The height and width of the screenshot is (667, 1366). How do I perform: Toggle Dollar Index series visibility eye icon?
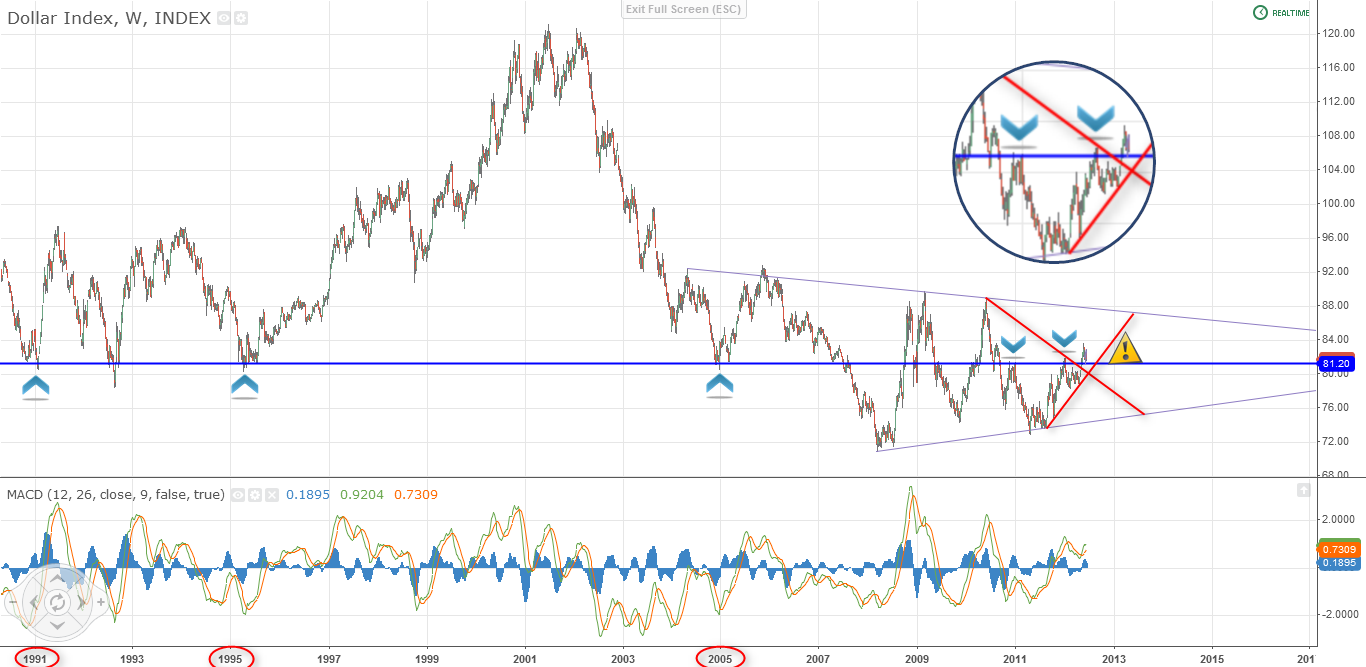[x=223, y=18]
